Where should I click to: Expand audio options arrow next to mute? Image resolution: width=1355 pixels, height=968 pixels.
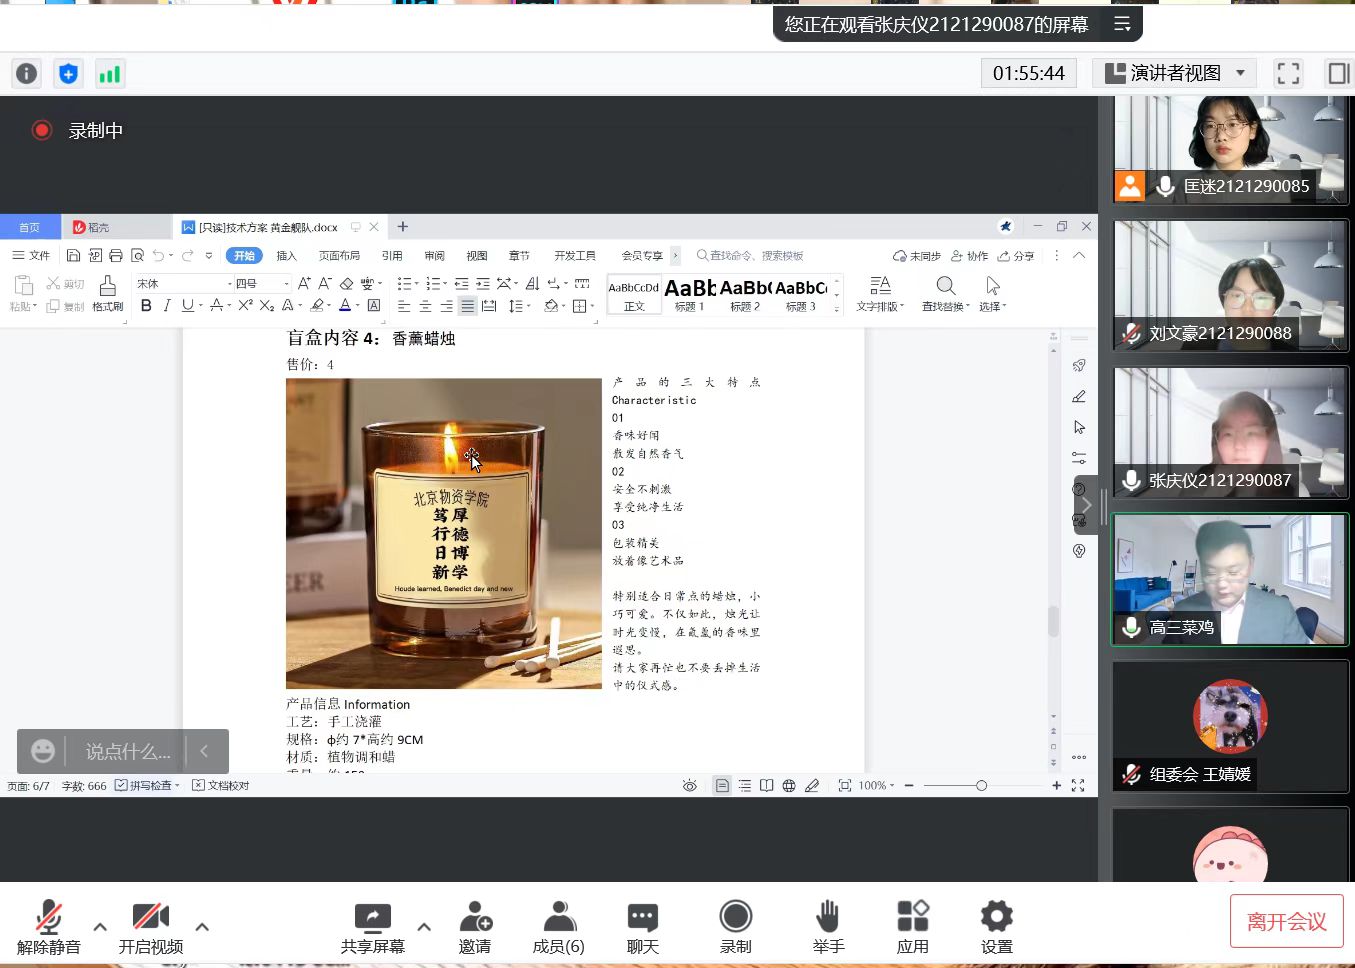coord(100,927)
